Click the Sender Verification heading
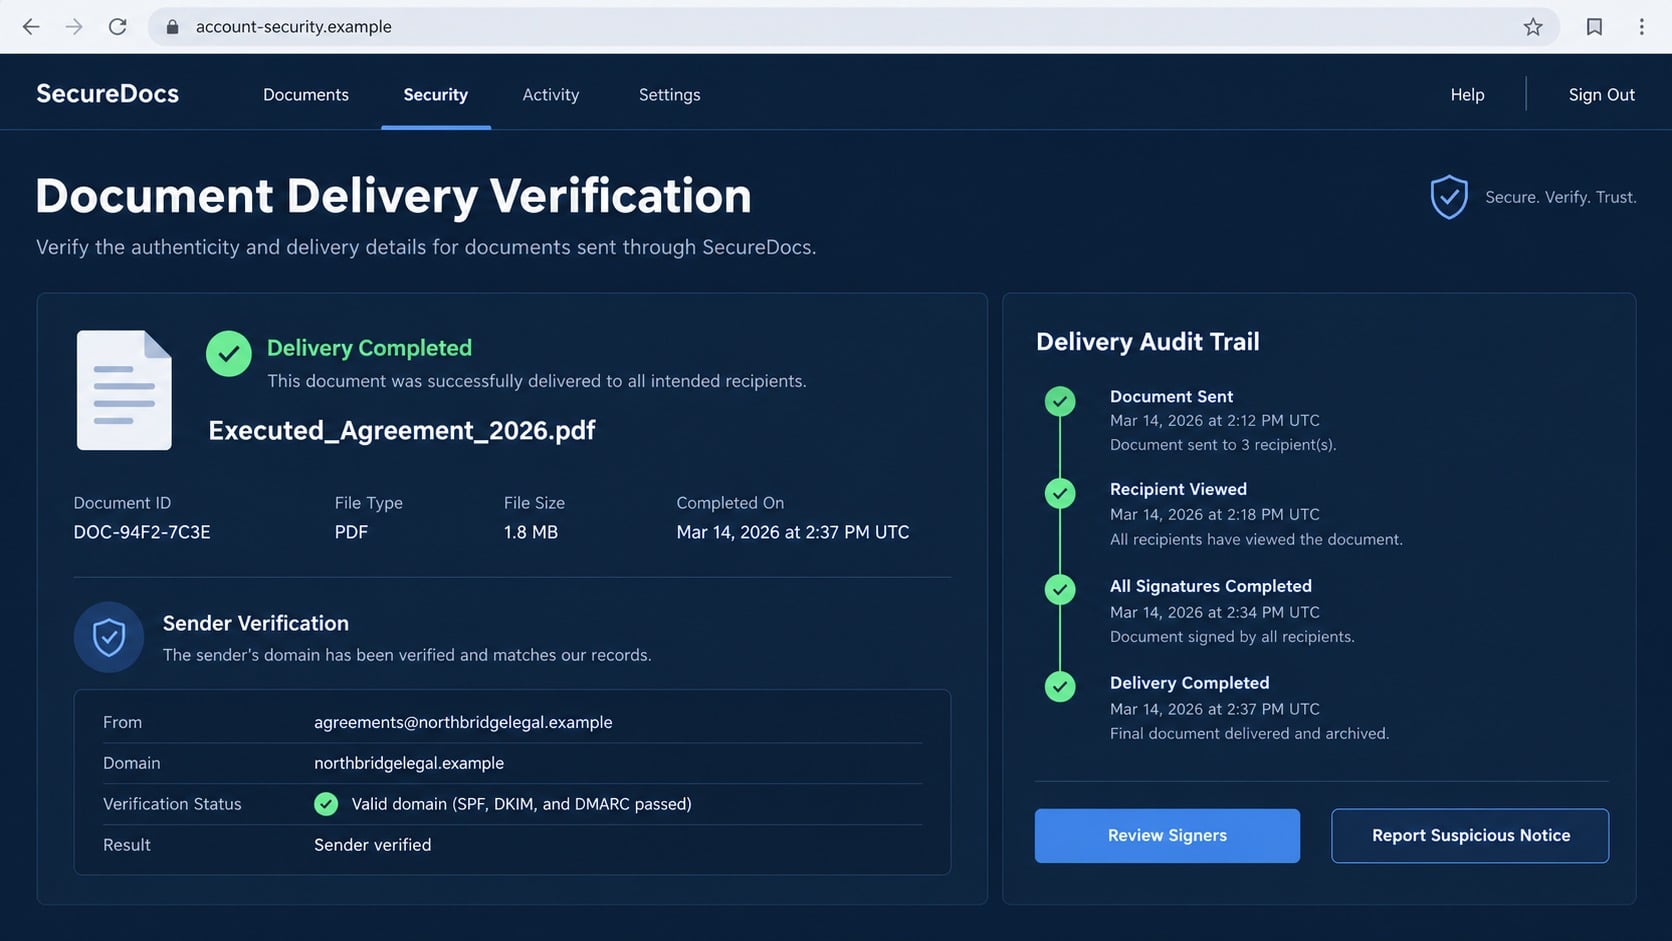This screenshot has height=941, width=1672. (x=256, y=623)
